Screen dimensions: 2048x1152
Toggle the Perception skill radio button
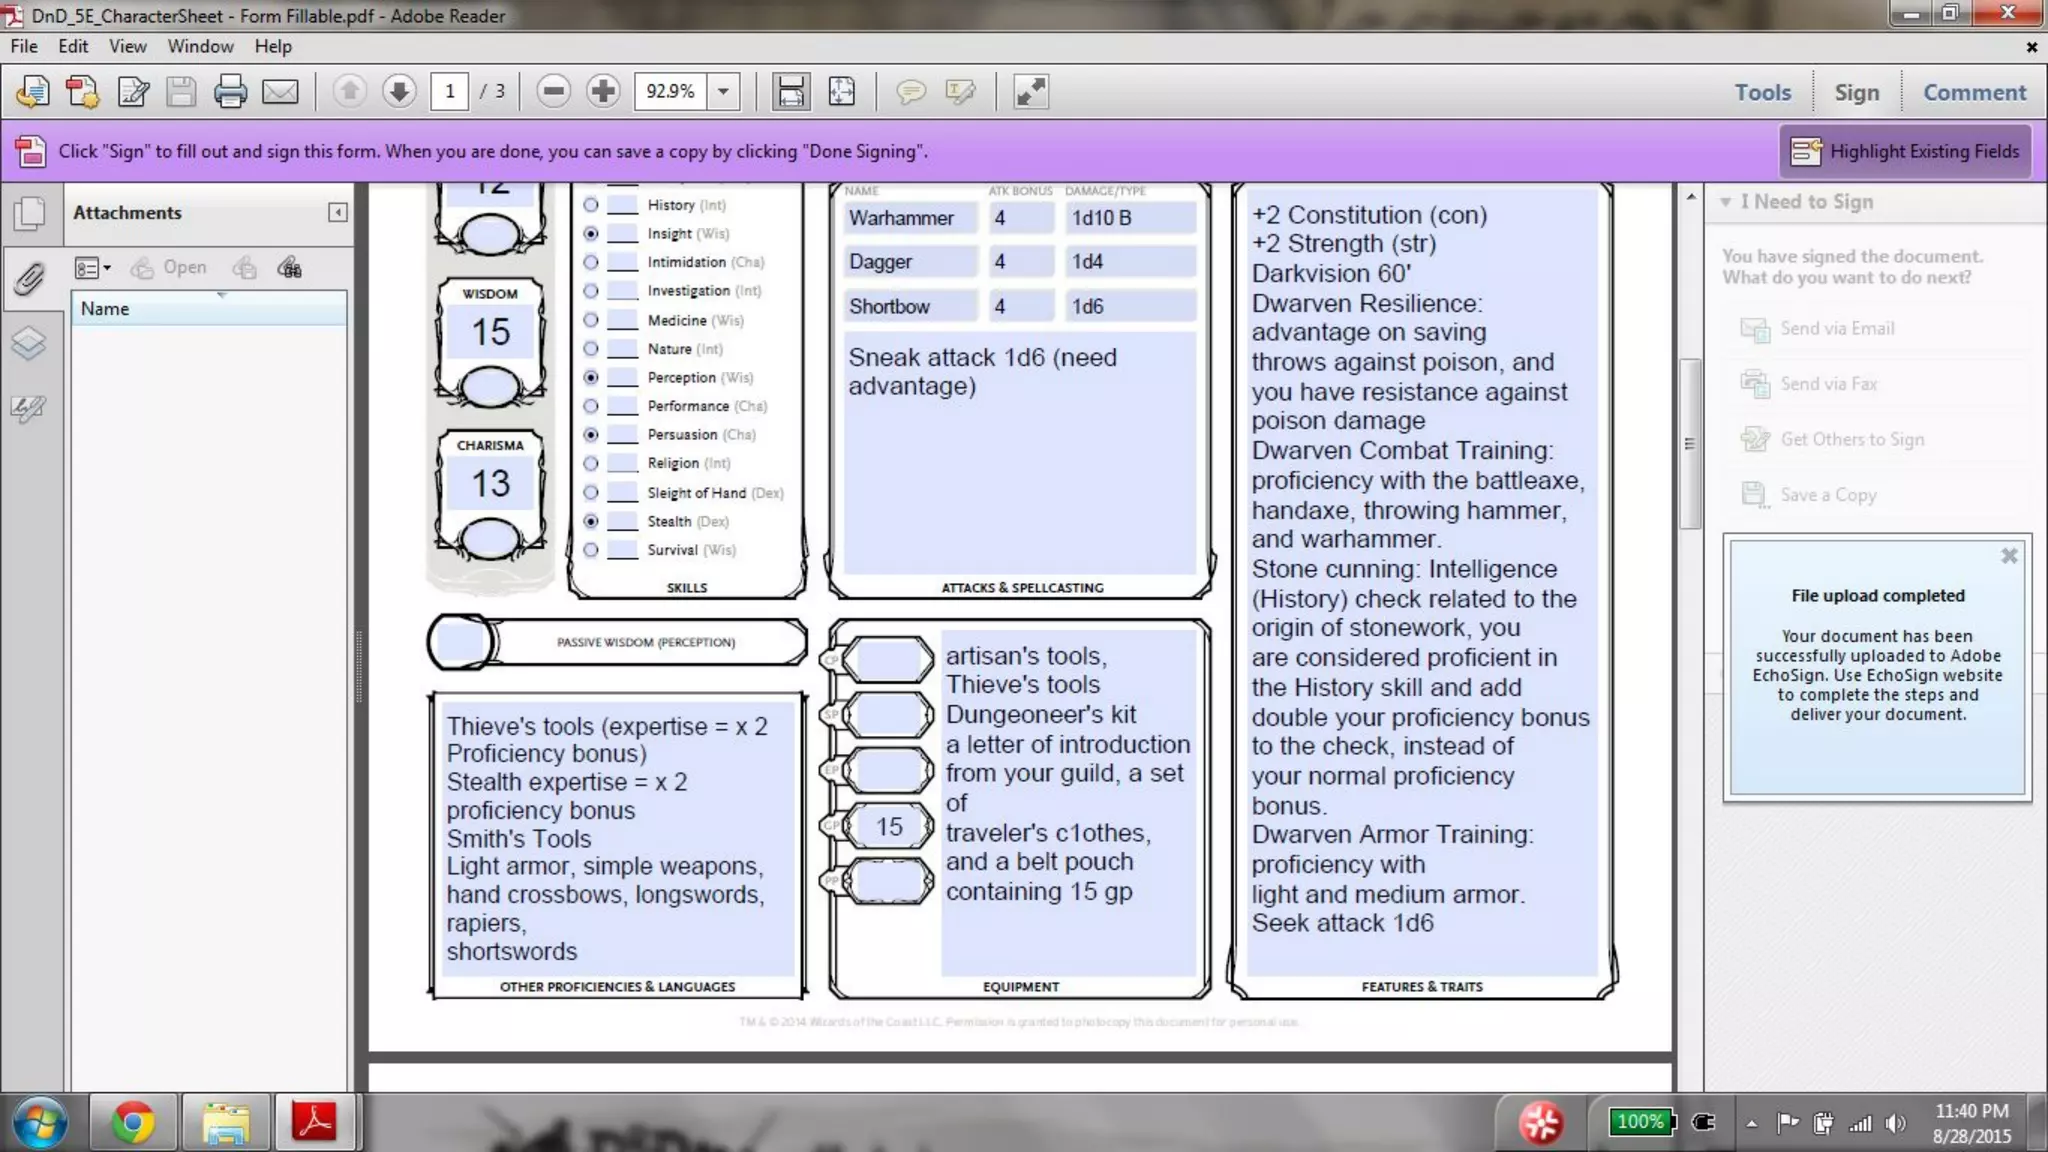point(591,377)
